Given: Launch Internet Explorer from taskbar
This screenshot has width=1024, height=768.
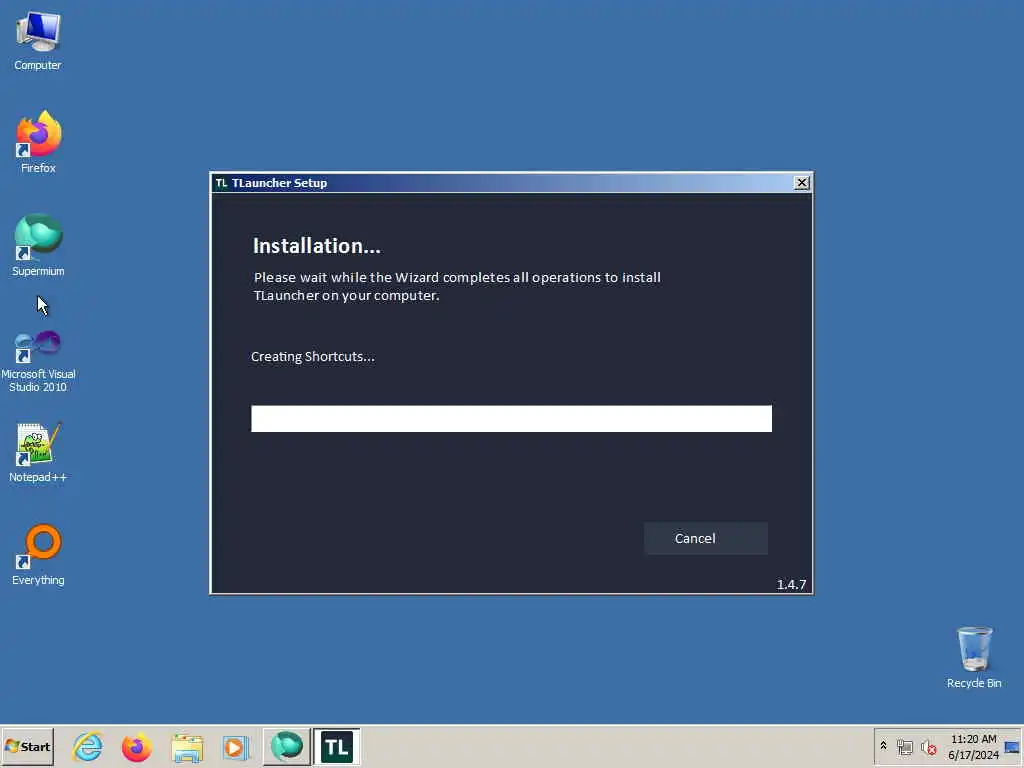Looking at the screenshot, I should click(x=88, y=746).
